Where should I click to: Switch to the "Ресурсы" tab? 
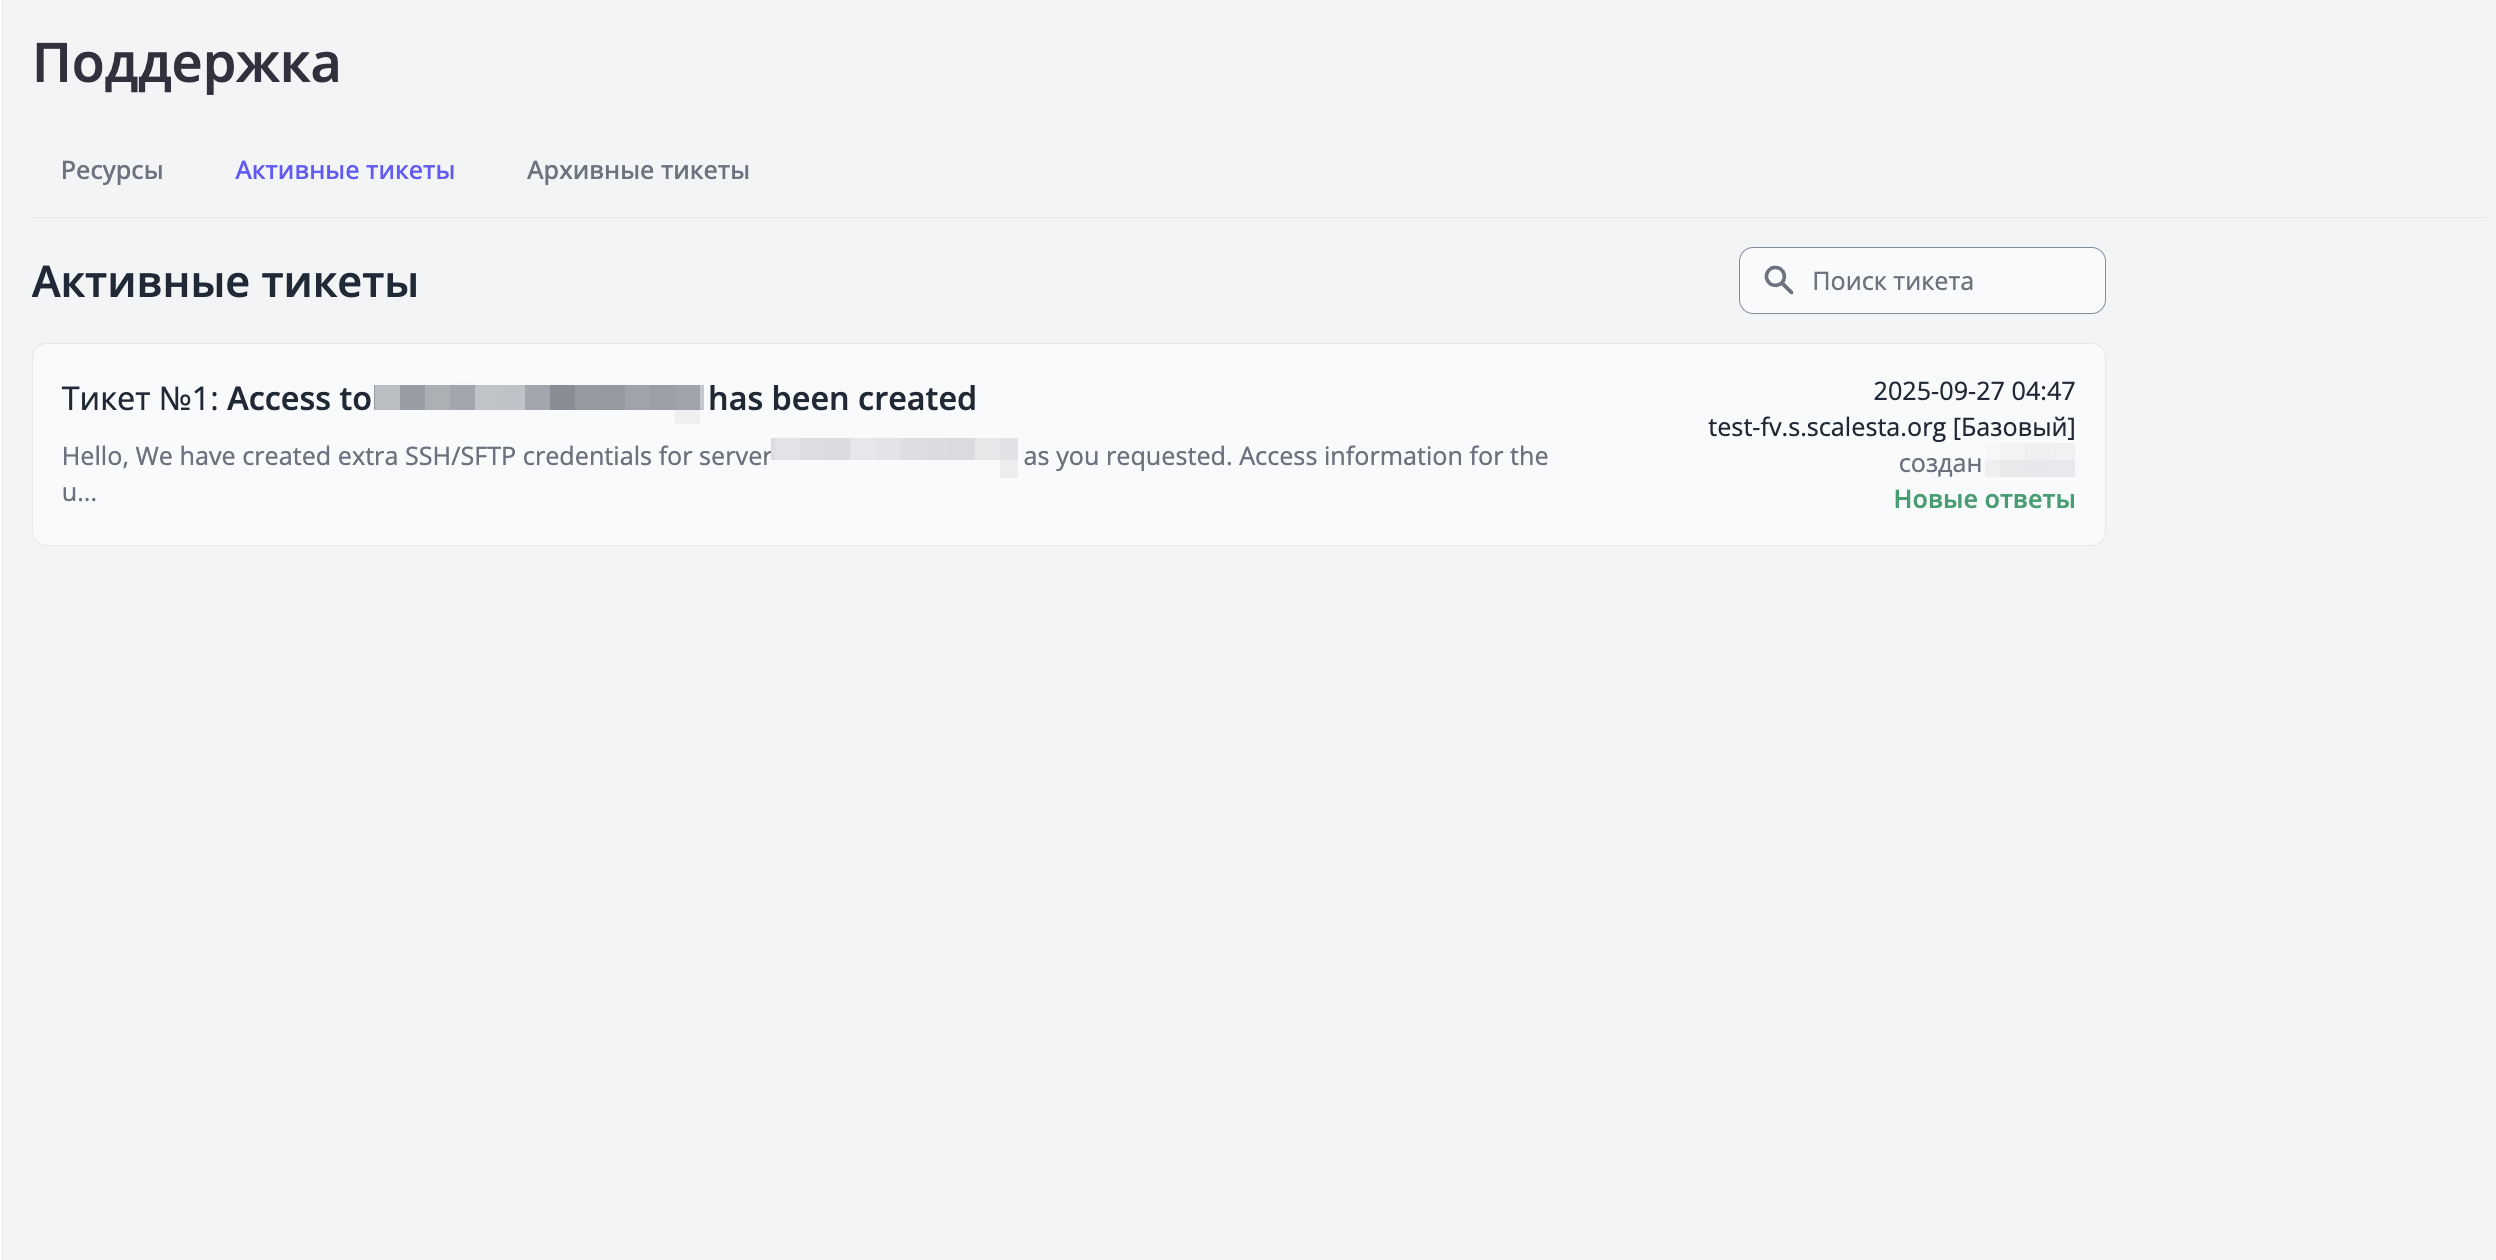pyautogui.click(x=111, y=170)
